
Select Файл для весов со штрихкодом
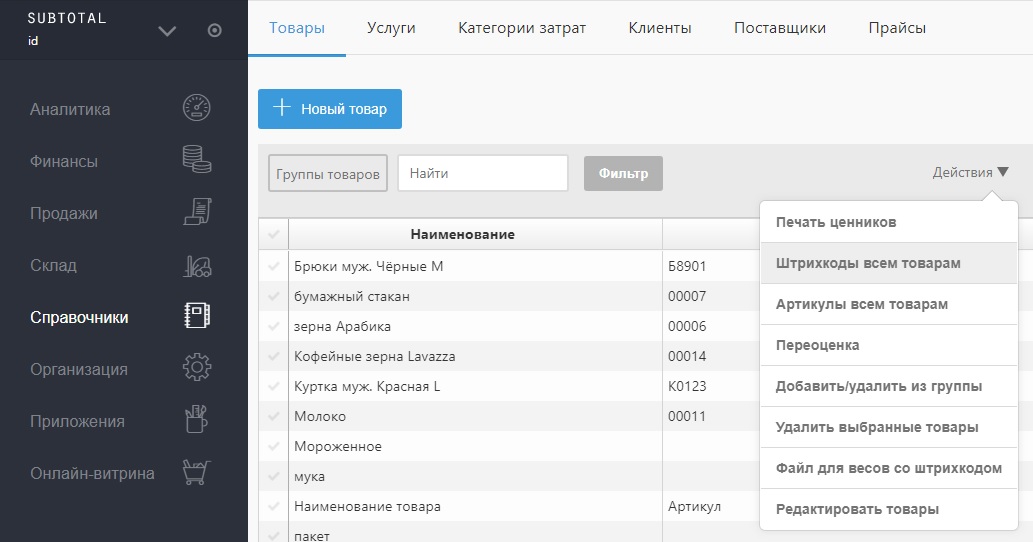(x=889, y=468)
